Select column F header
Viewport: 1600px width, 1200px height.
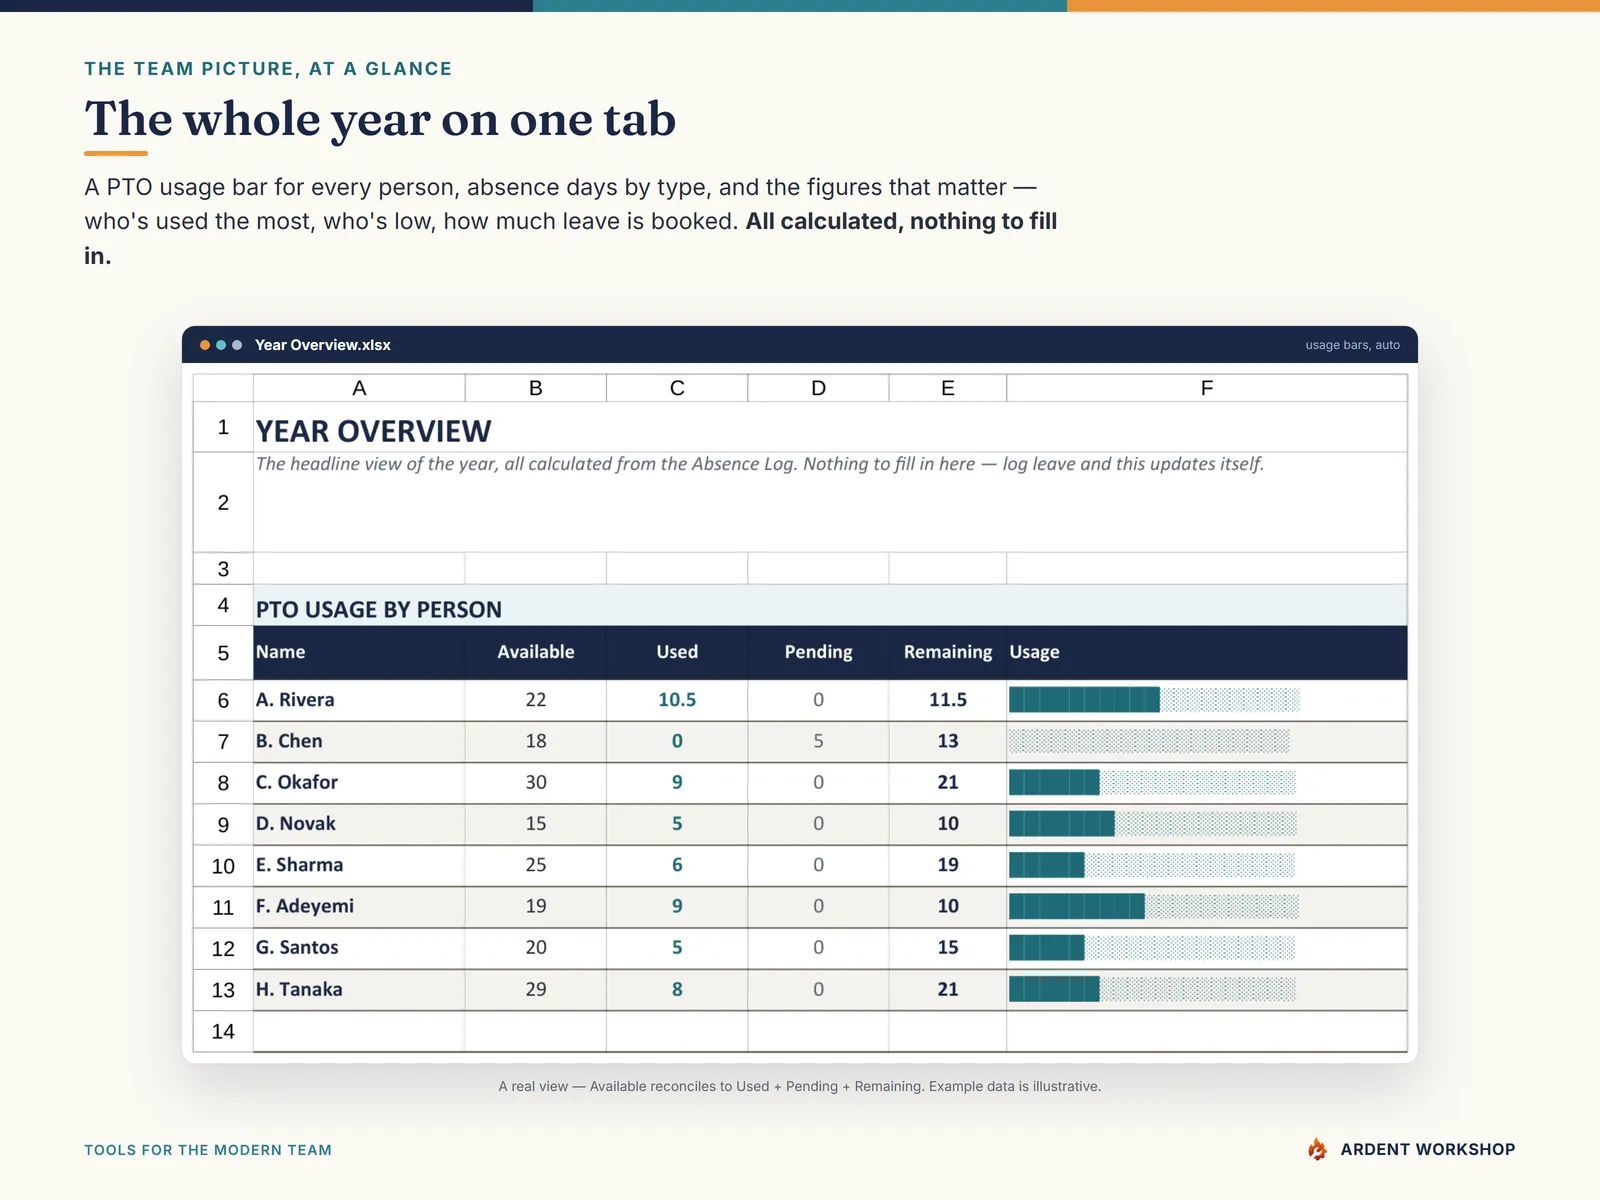[1207, 388]
